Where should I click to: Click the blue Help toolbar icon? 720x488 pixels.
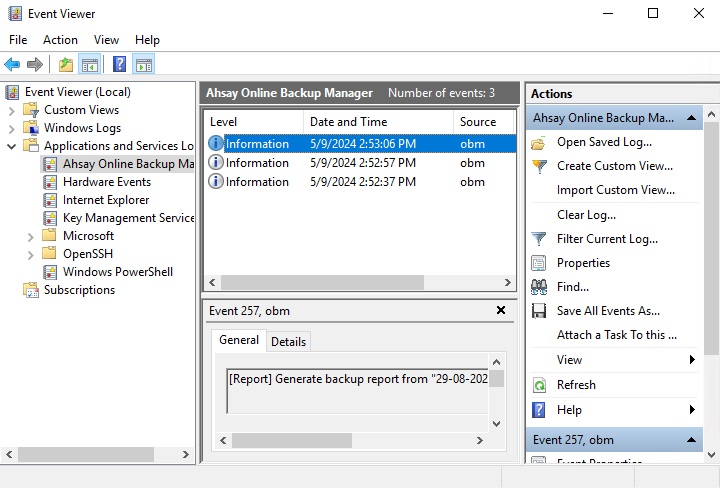point(119,64)
